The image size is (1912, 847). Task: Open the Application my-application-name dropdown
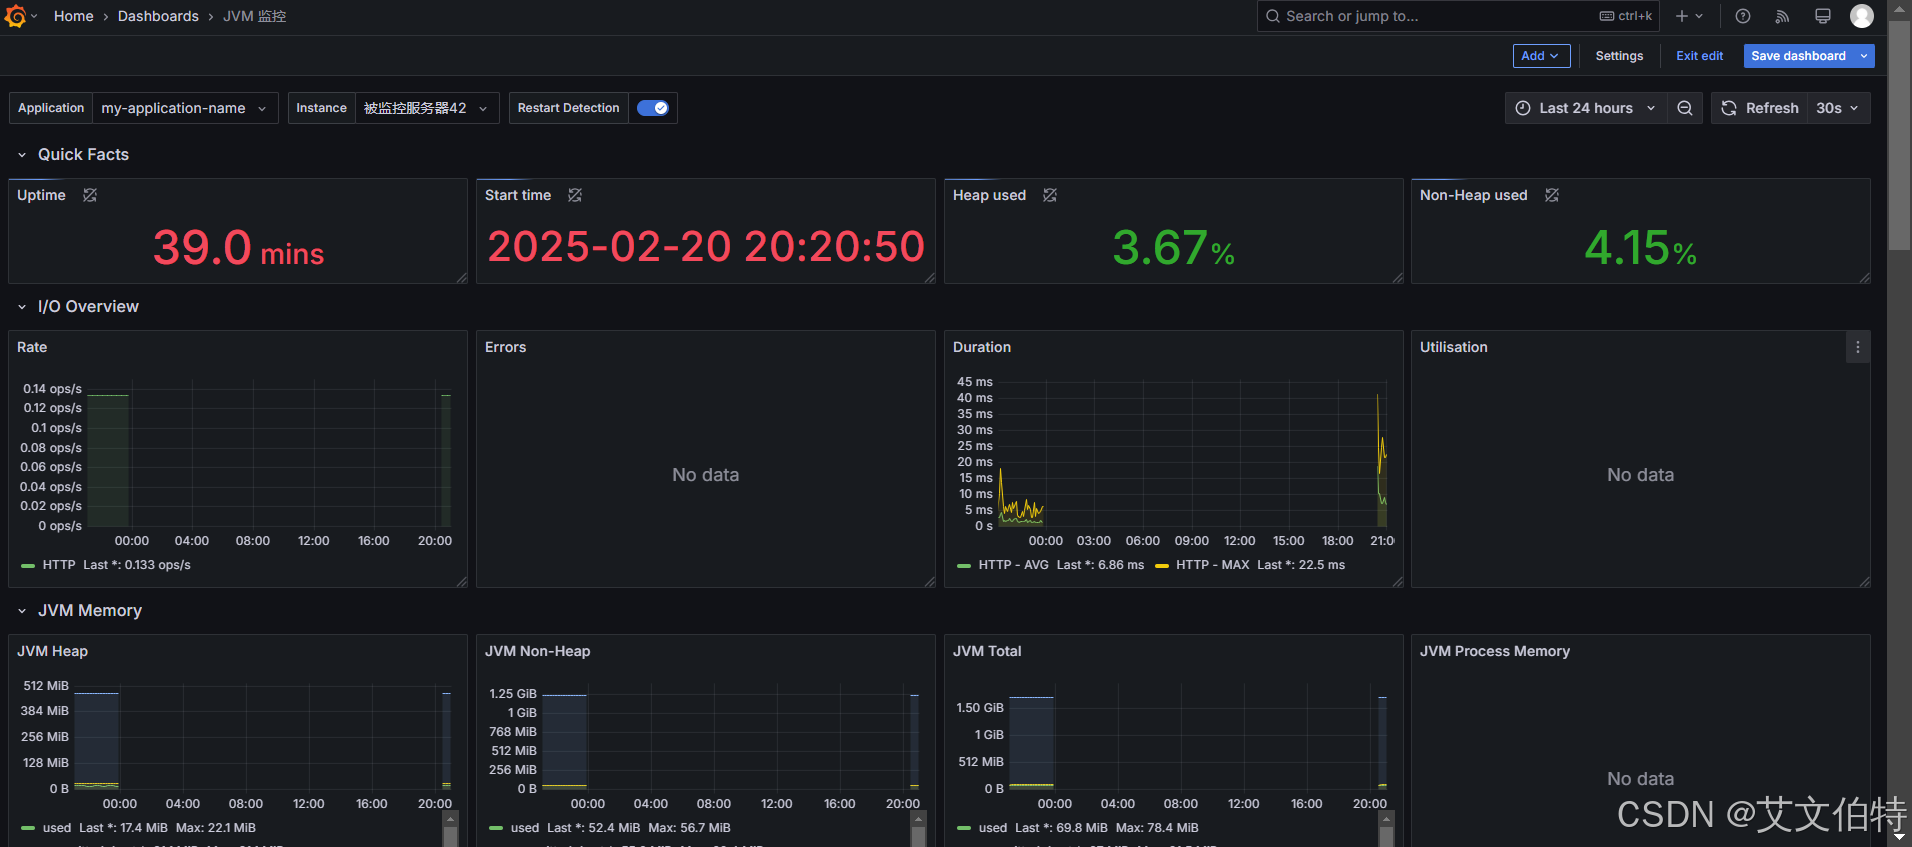pos(185,108)
